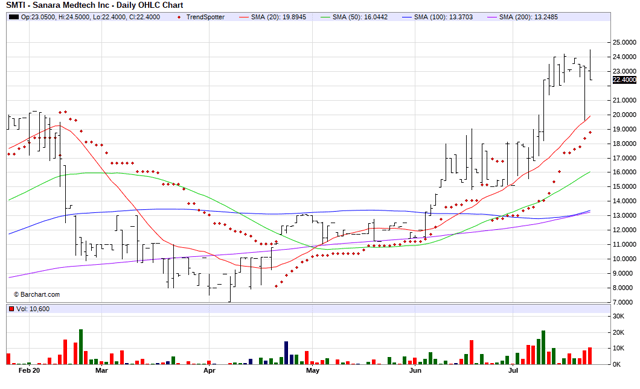Click the tall dark blue volume bar before May
The height and width of the screenshot is (389, 640).
(286, 353)
